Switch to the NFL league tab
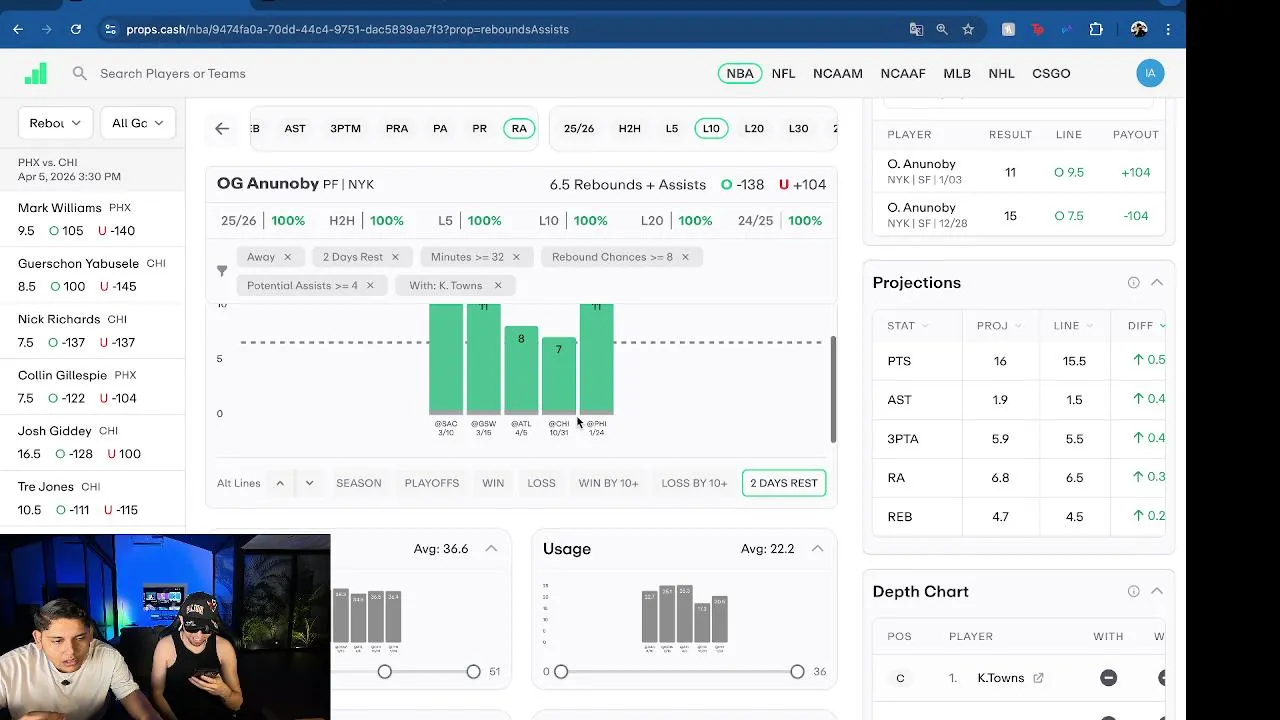The image size is (1280, 720). [x=783, y=73]
